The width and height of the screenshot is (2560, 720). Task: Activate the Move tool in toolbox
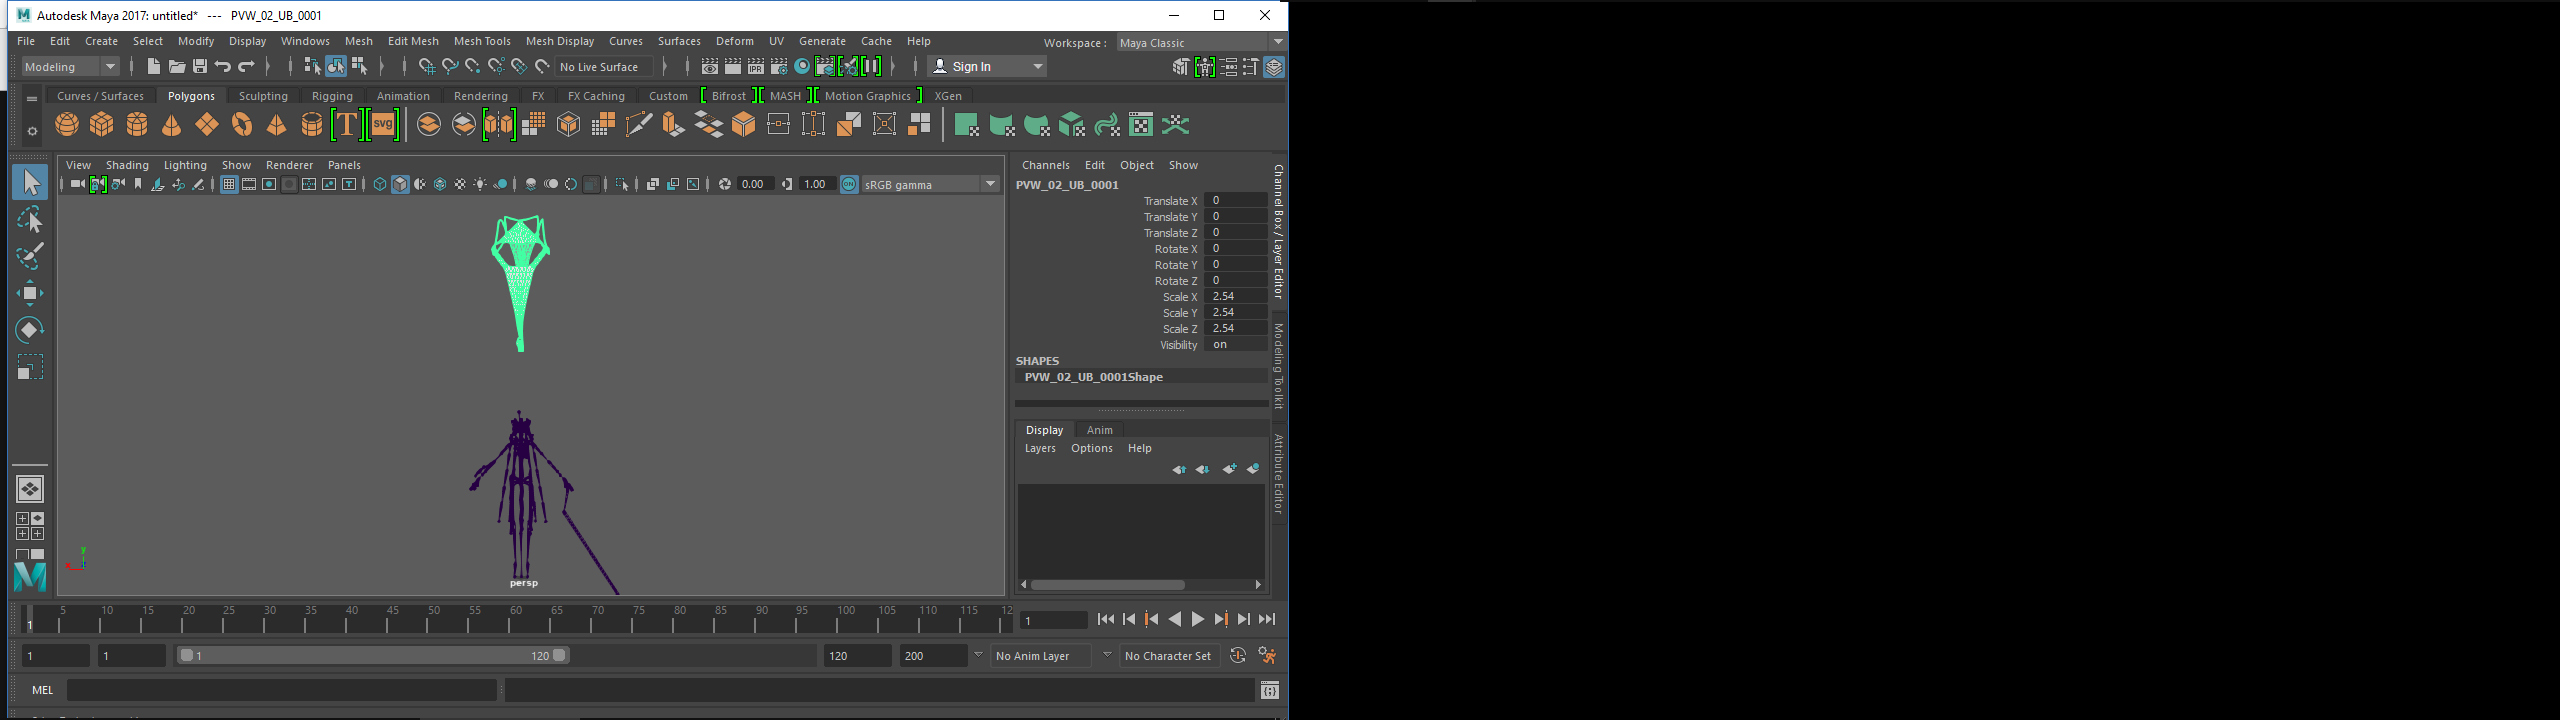tap(29, 293)
